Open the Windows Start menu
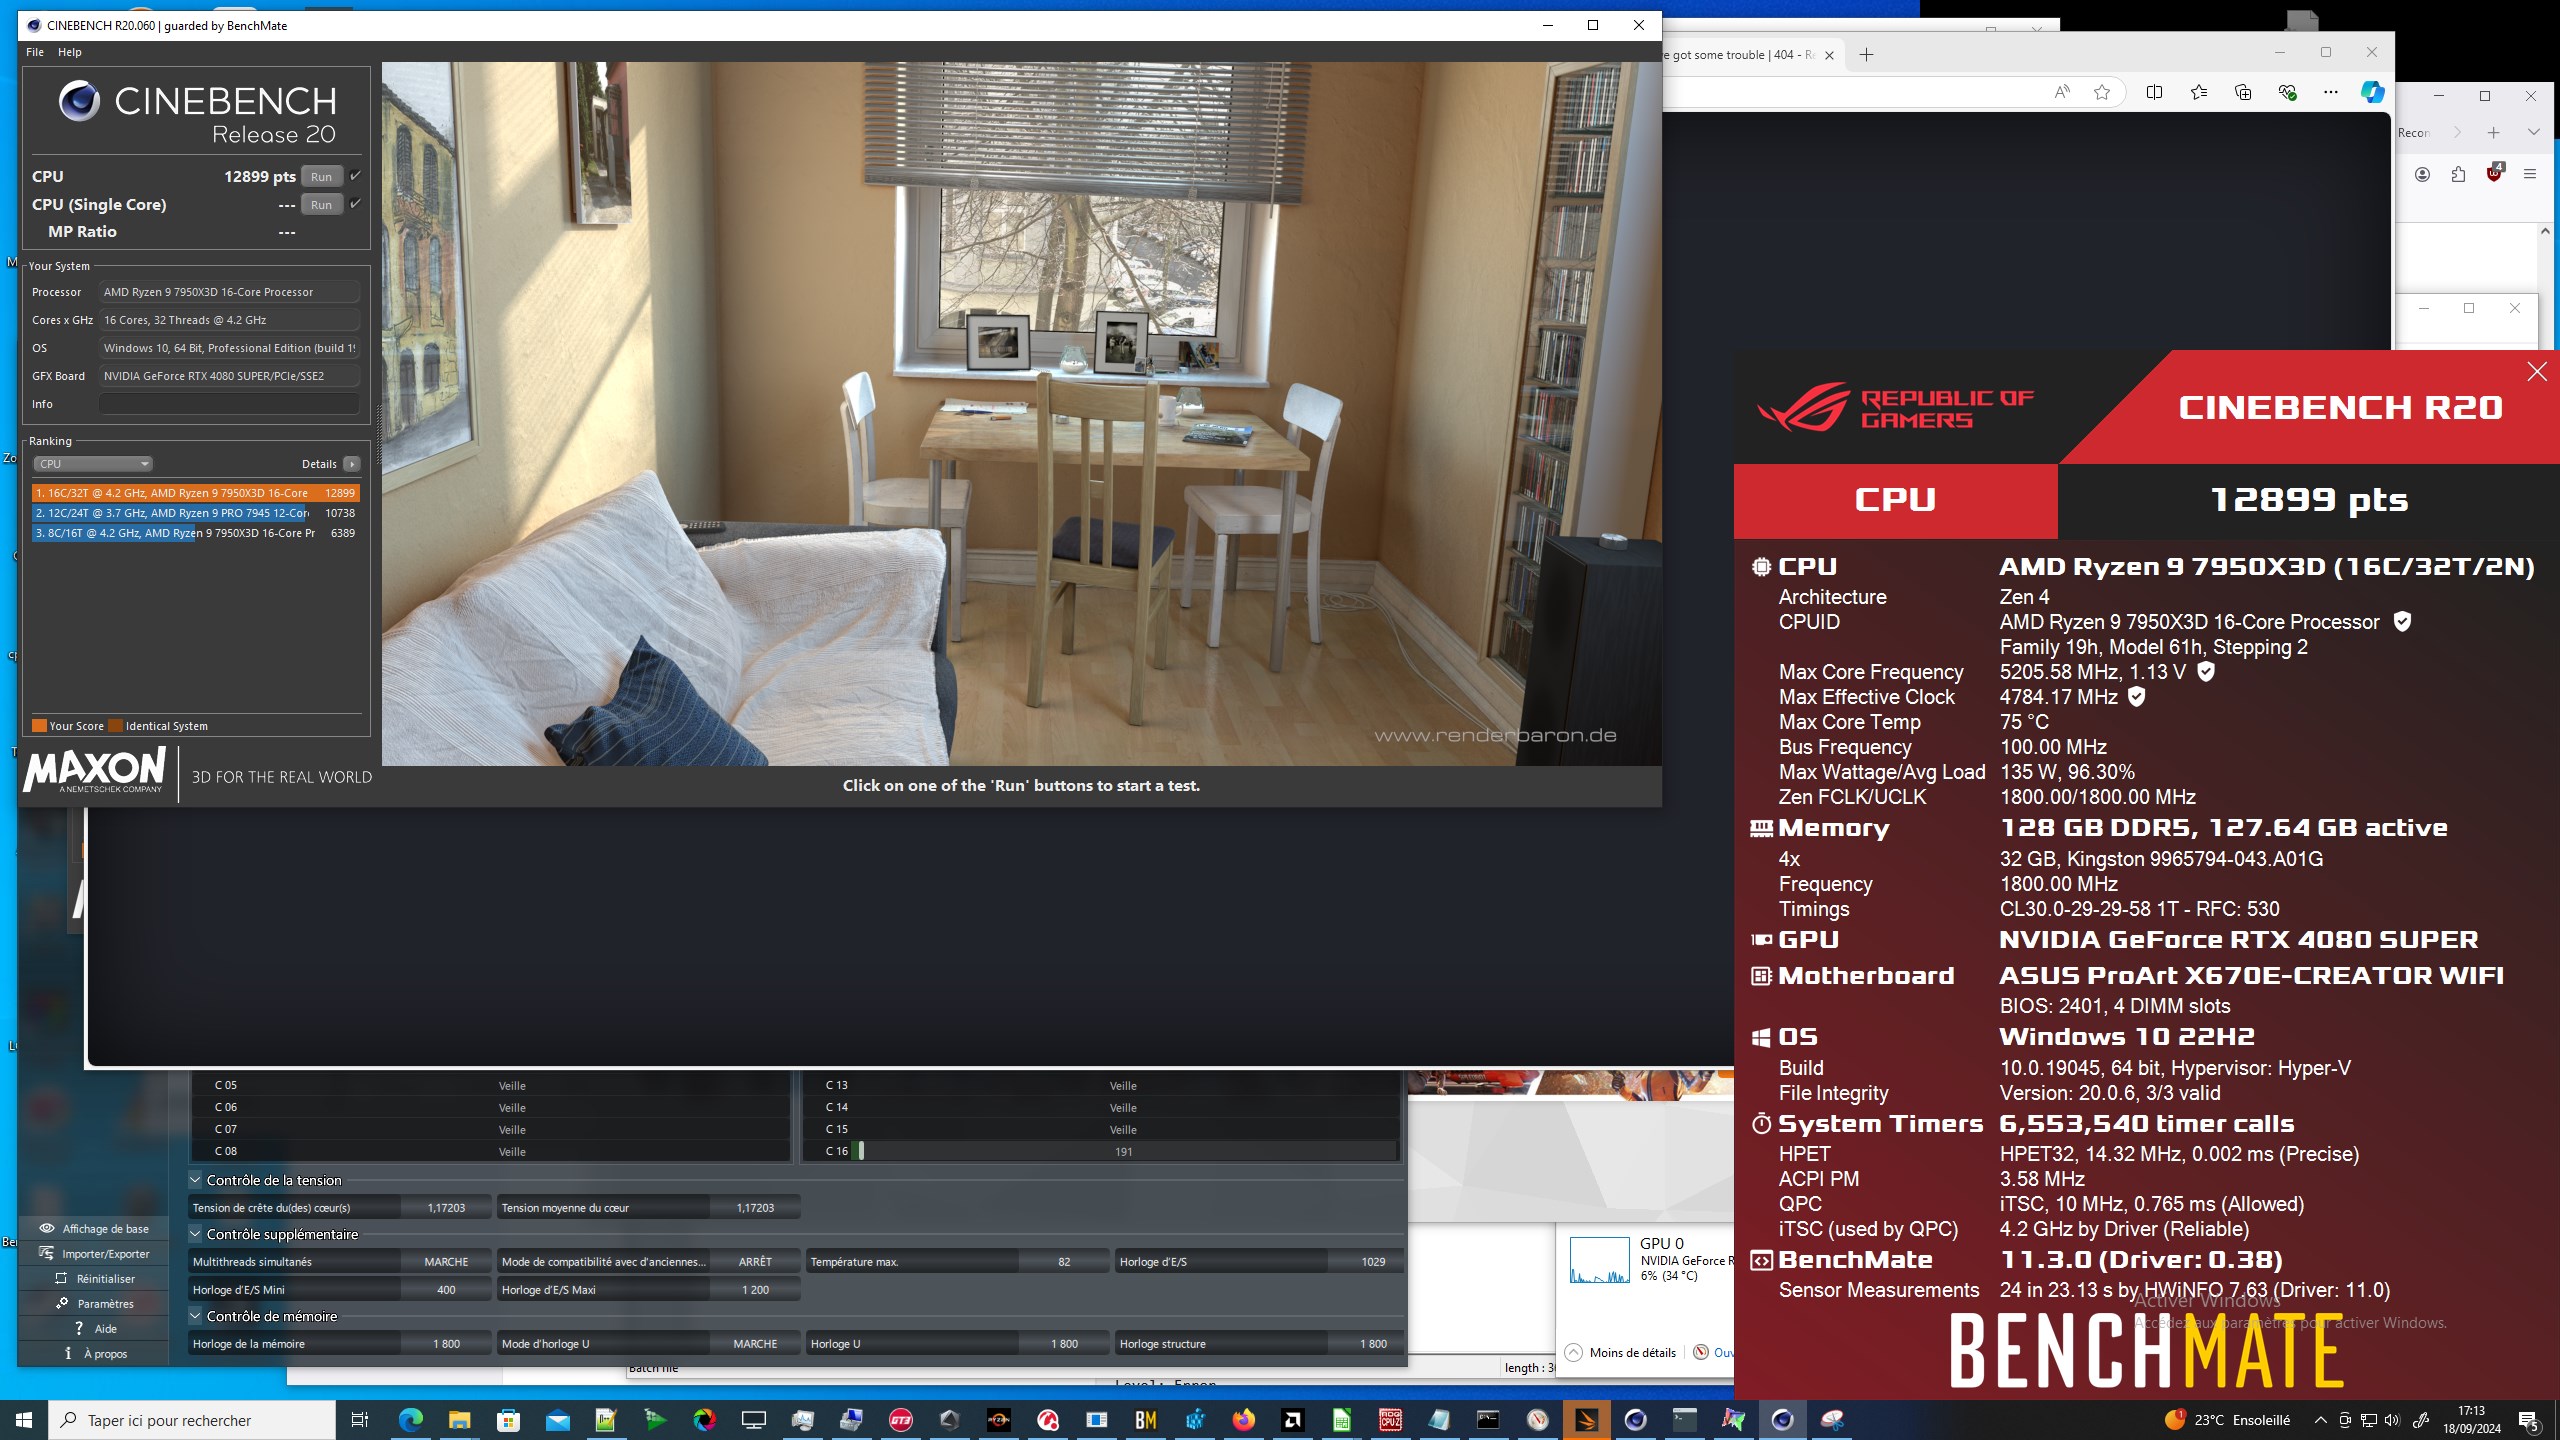This screenshot has height=1440, width=2560. [24, 1420]
